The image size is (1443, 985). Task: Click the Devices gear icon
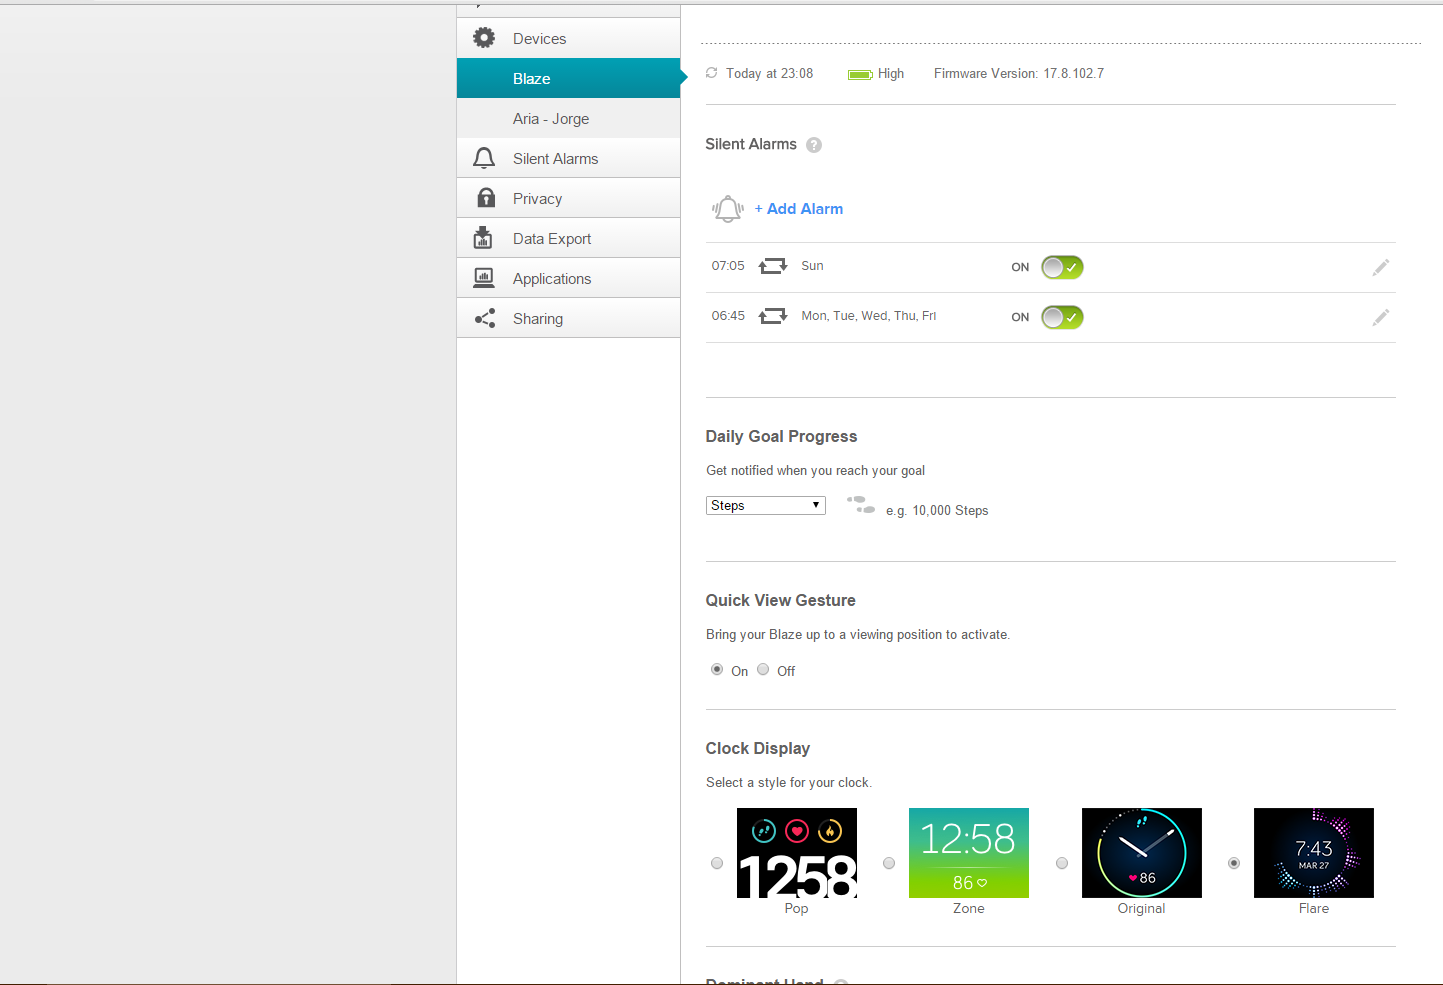[484, 38]
